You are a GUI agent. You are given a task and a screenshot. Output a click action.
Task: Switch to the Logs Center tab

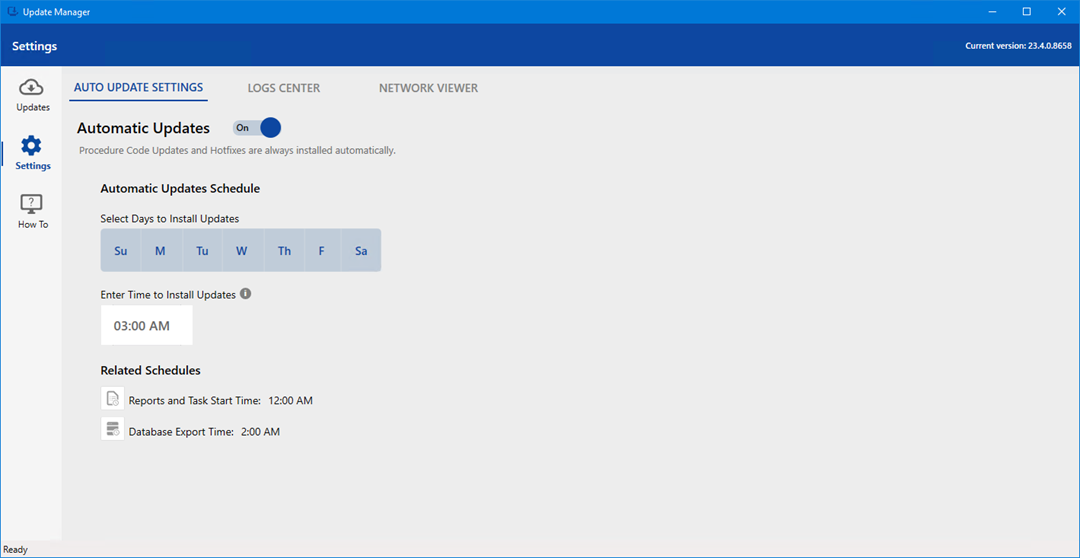coord(284,88)
